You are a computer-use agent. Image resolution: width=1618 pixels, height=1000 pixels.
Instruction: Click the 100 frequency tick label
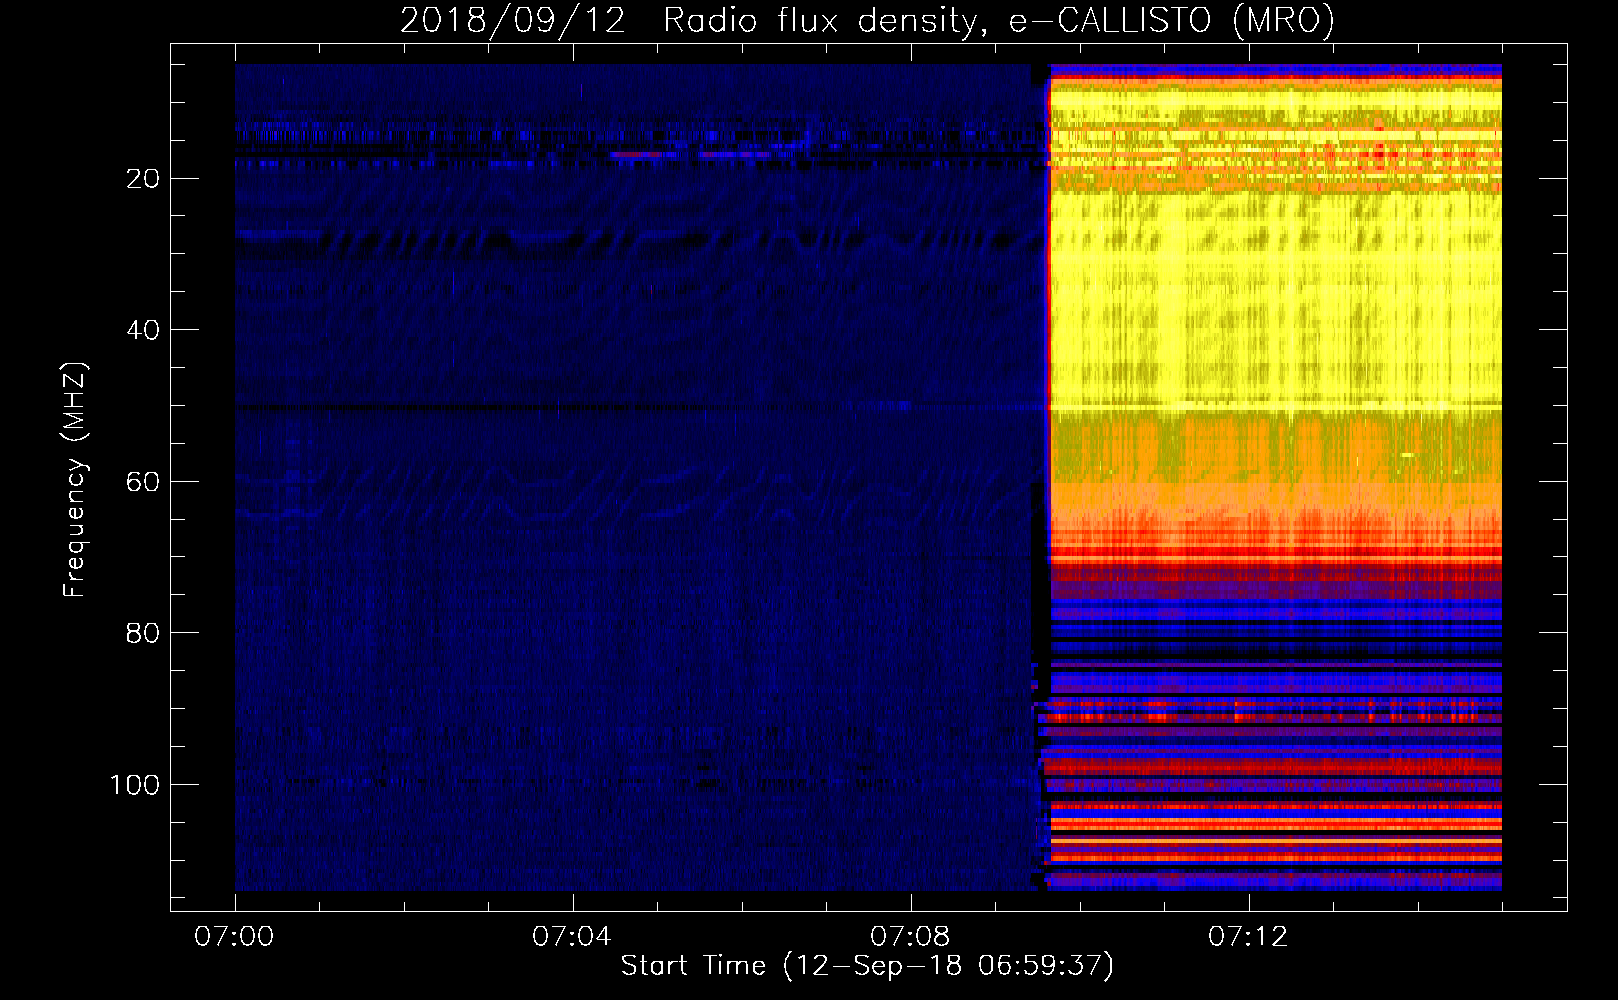click(135, 785)
